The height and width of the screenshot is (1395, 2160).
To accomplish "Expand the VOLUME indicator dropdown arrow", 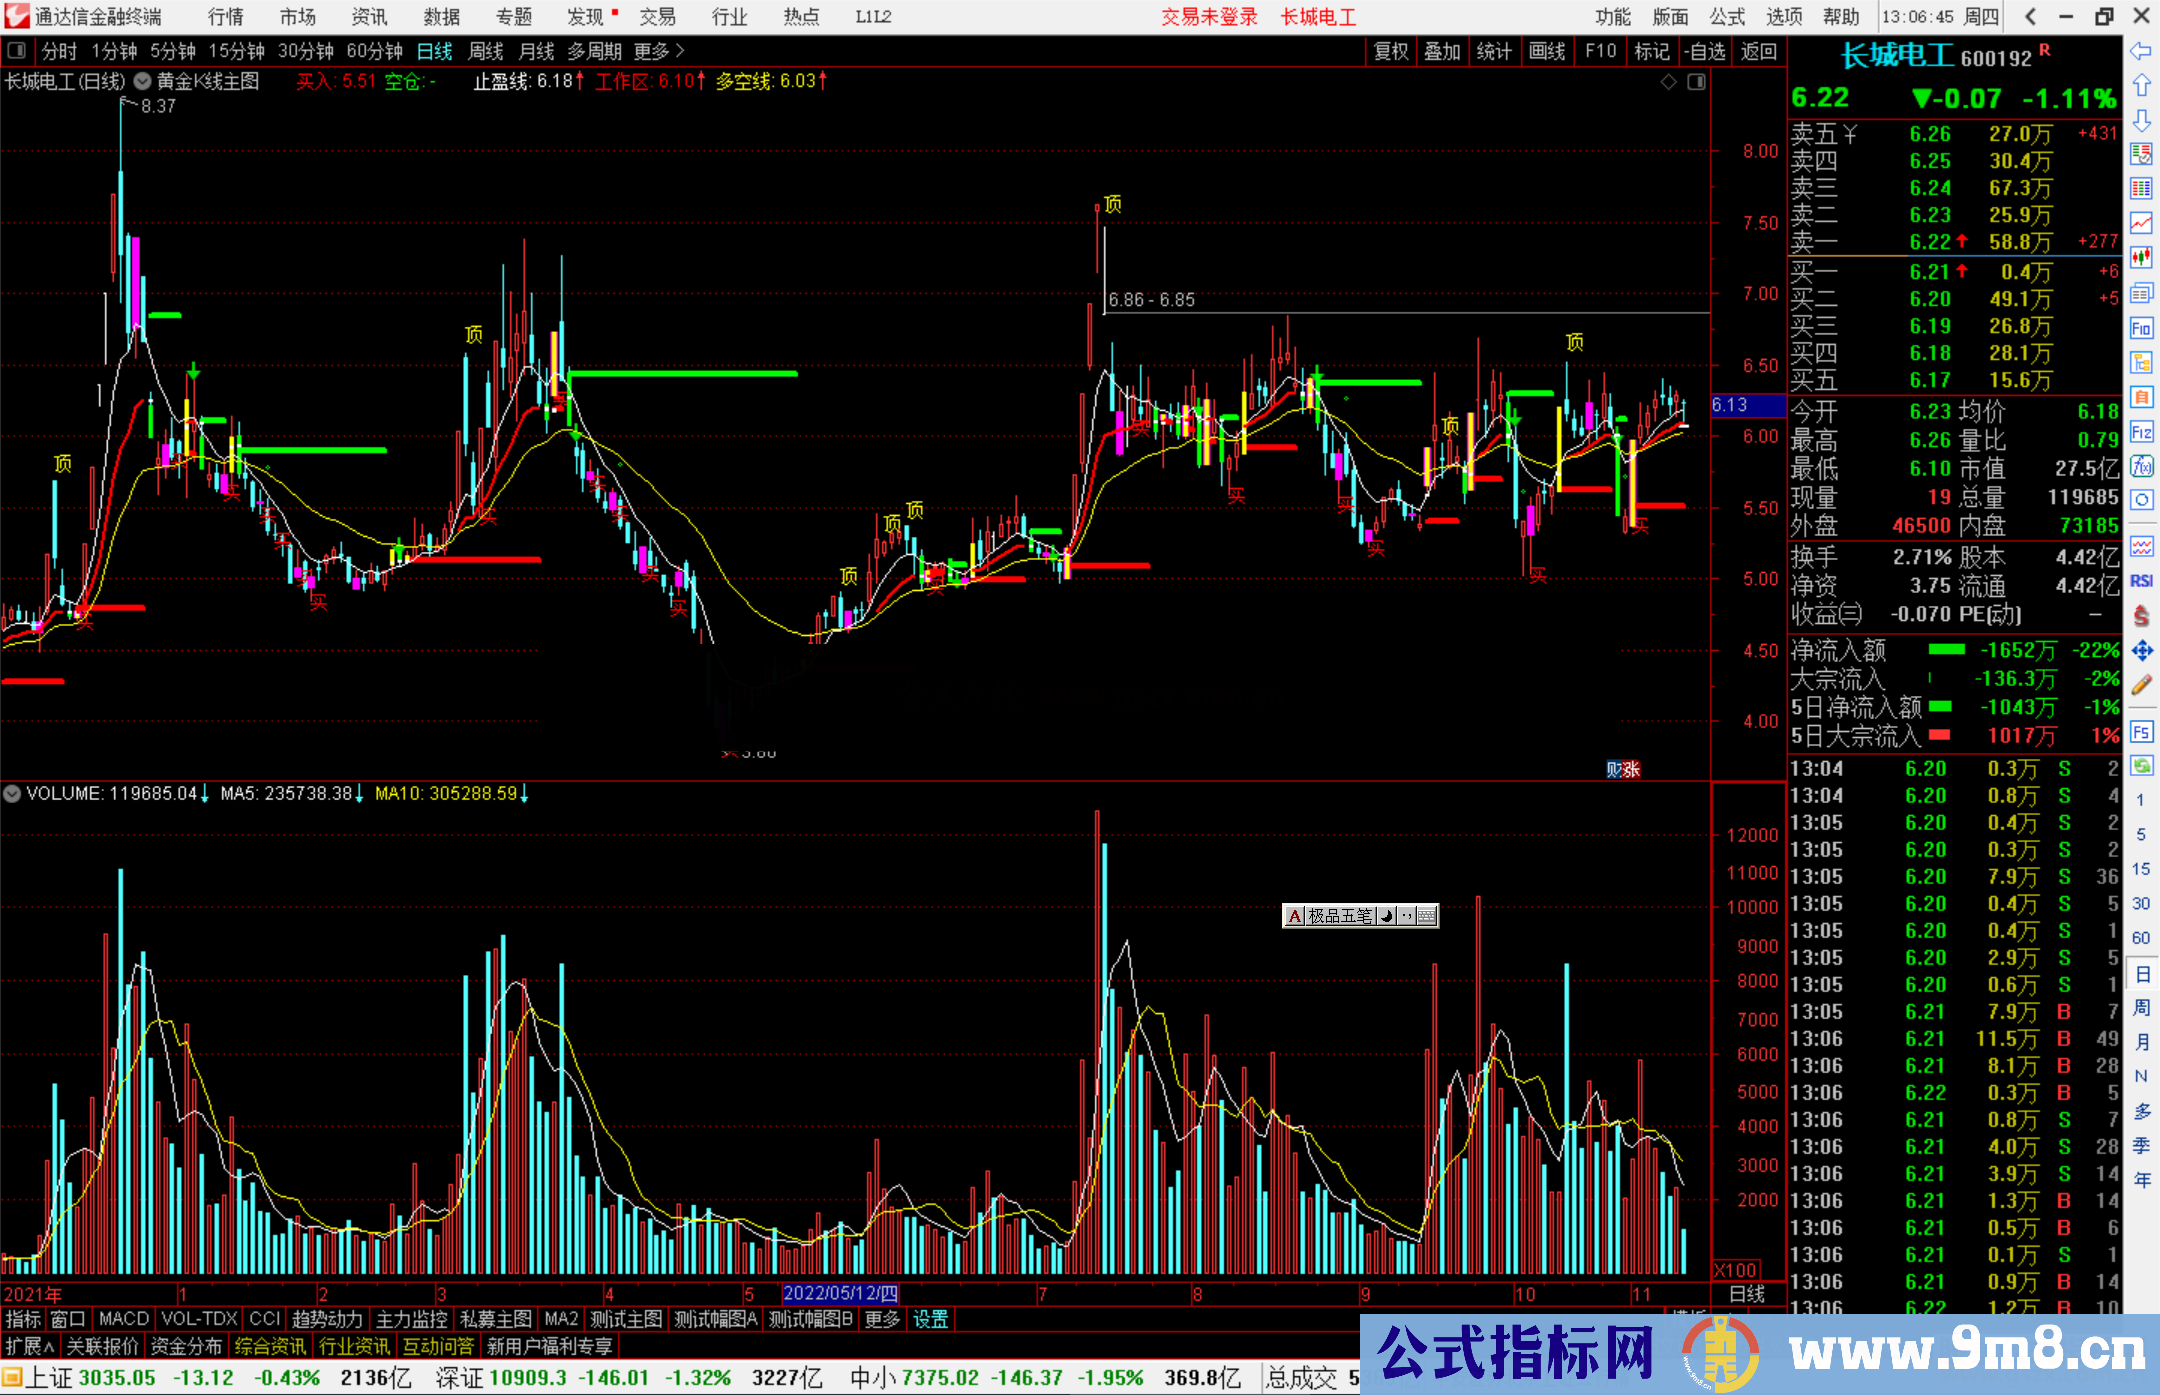I will click(x=12, y=794).
